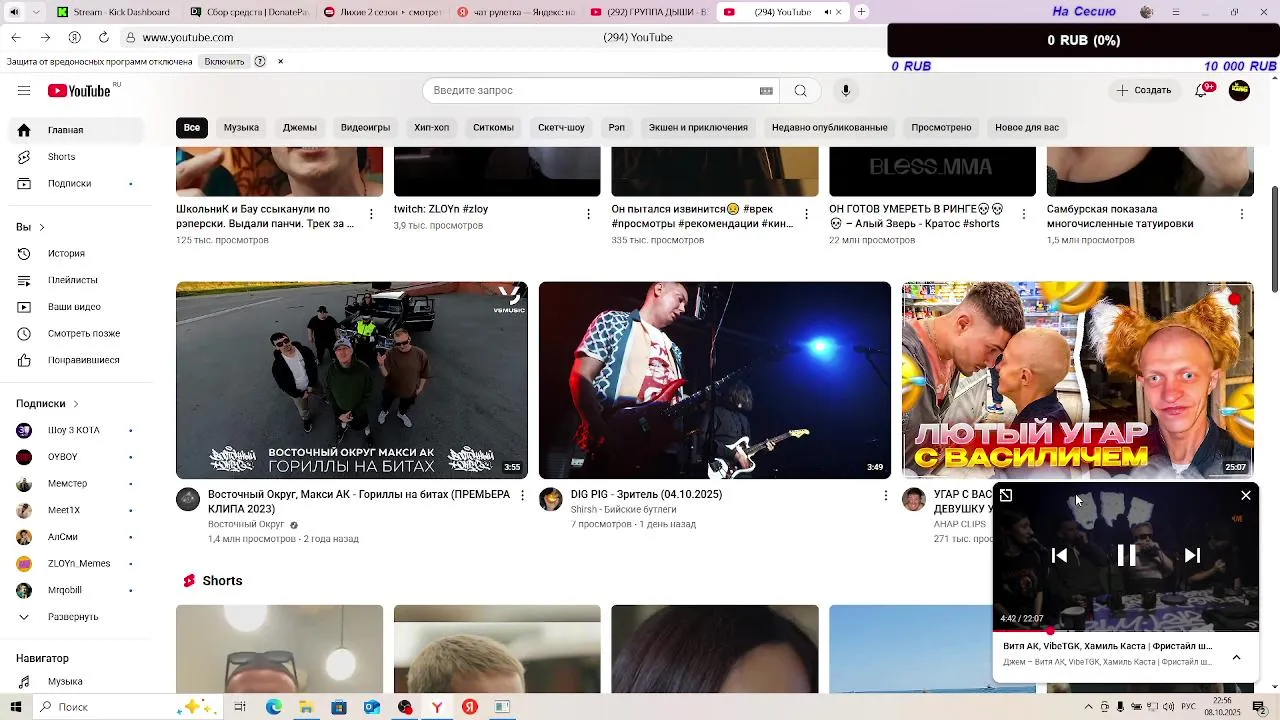Expand the Вы section
Viewport: 1280px width, 720px height.
click(30, 227)
